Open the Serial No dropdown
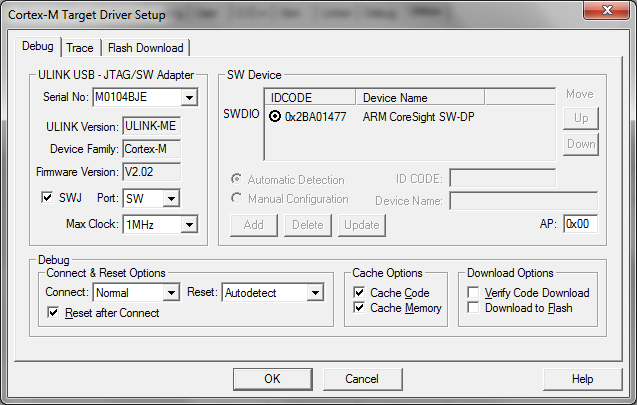 point(188,98)
